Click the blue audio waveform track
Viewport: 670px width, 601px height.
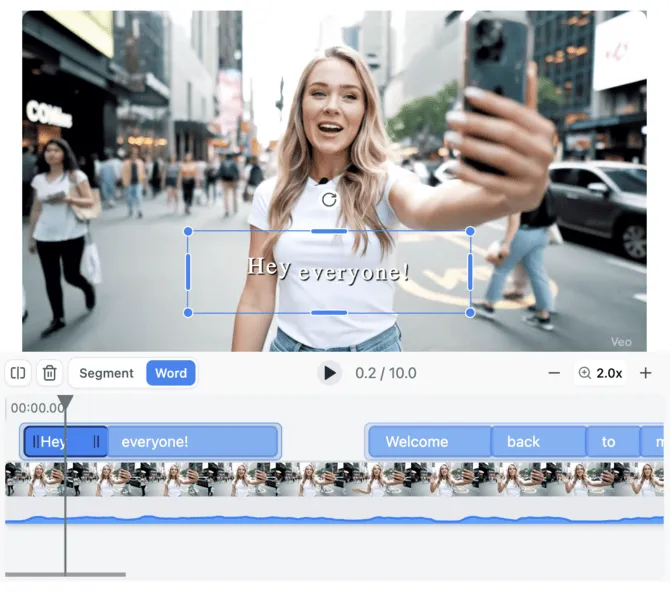point(334,519)
